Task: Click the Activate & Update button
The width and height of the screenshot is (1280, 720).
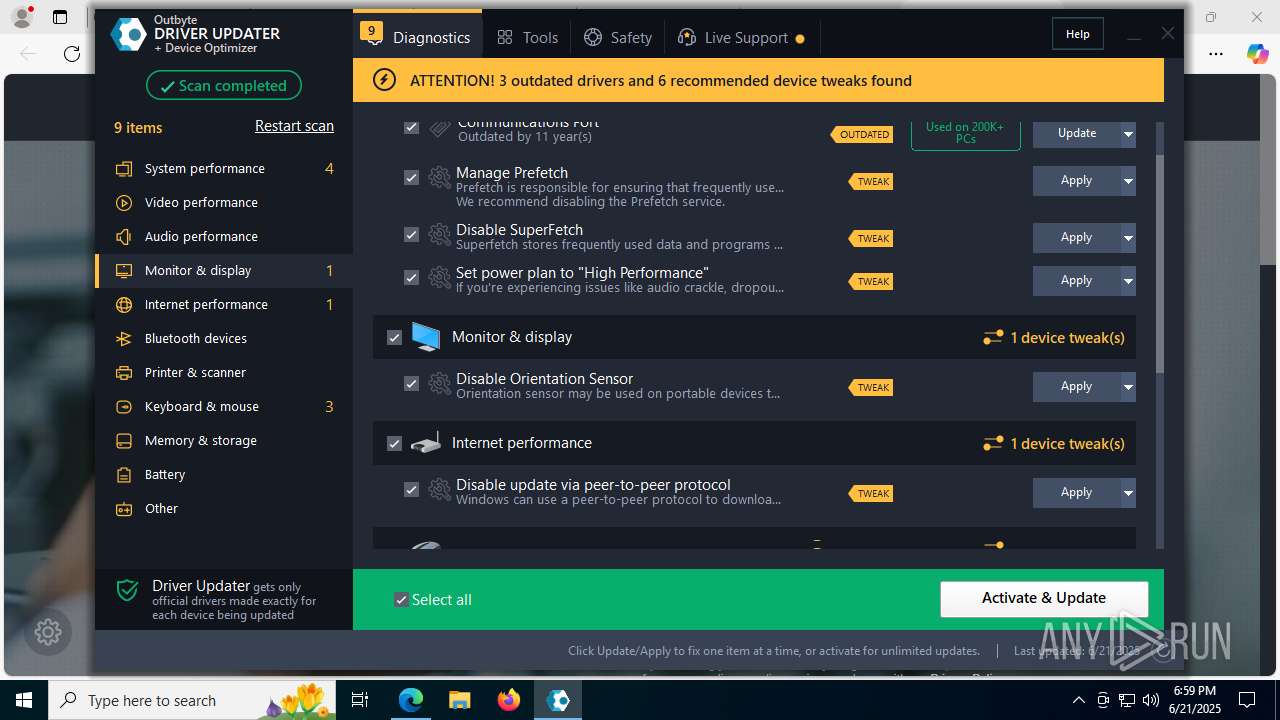Action: pyautogui.click(x=1044, y=598)
